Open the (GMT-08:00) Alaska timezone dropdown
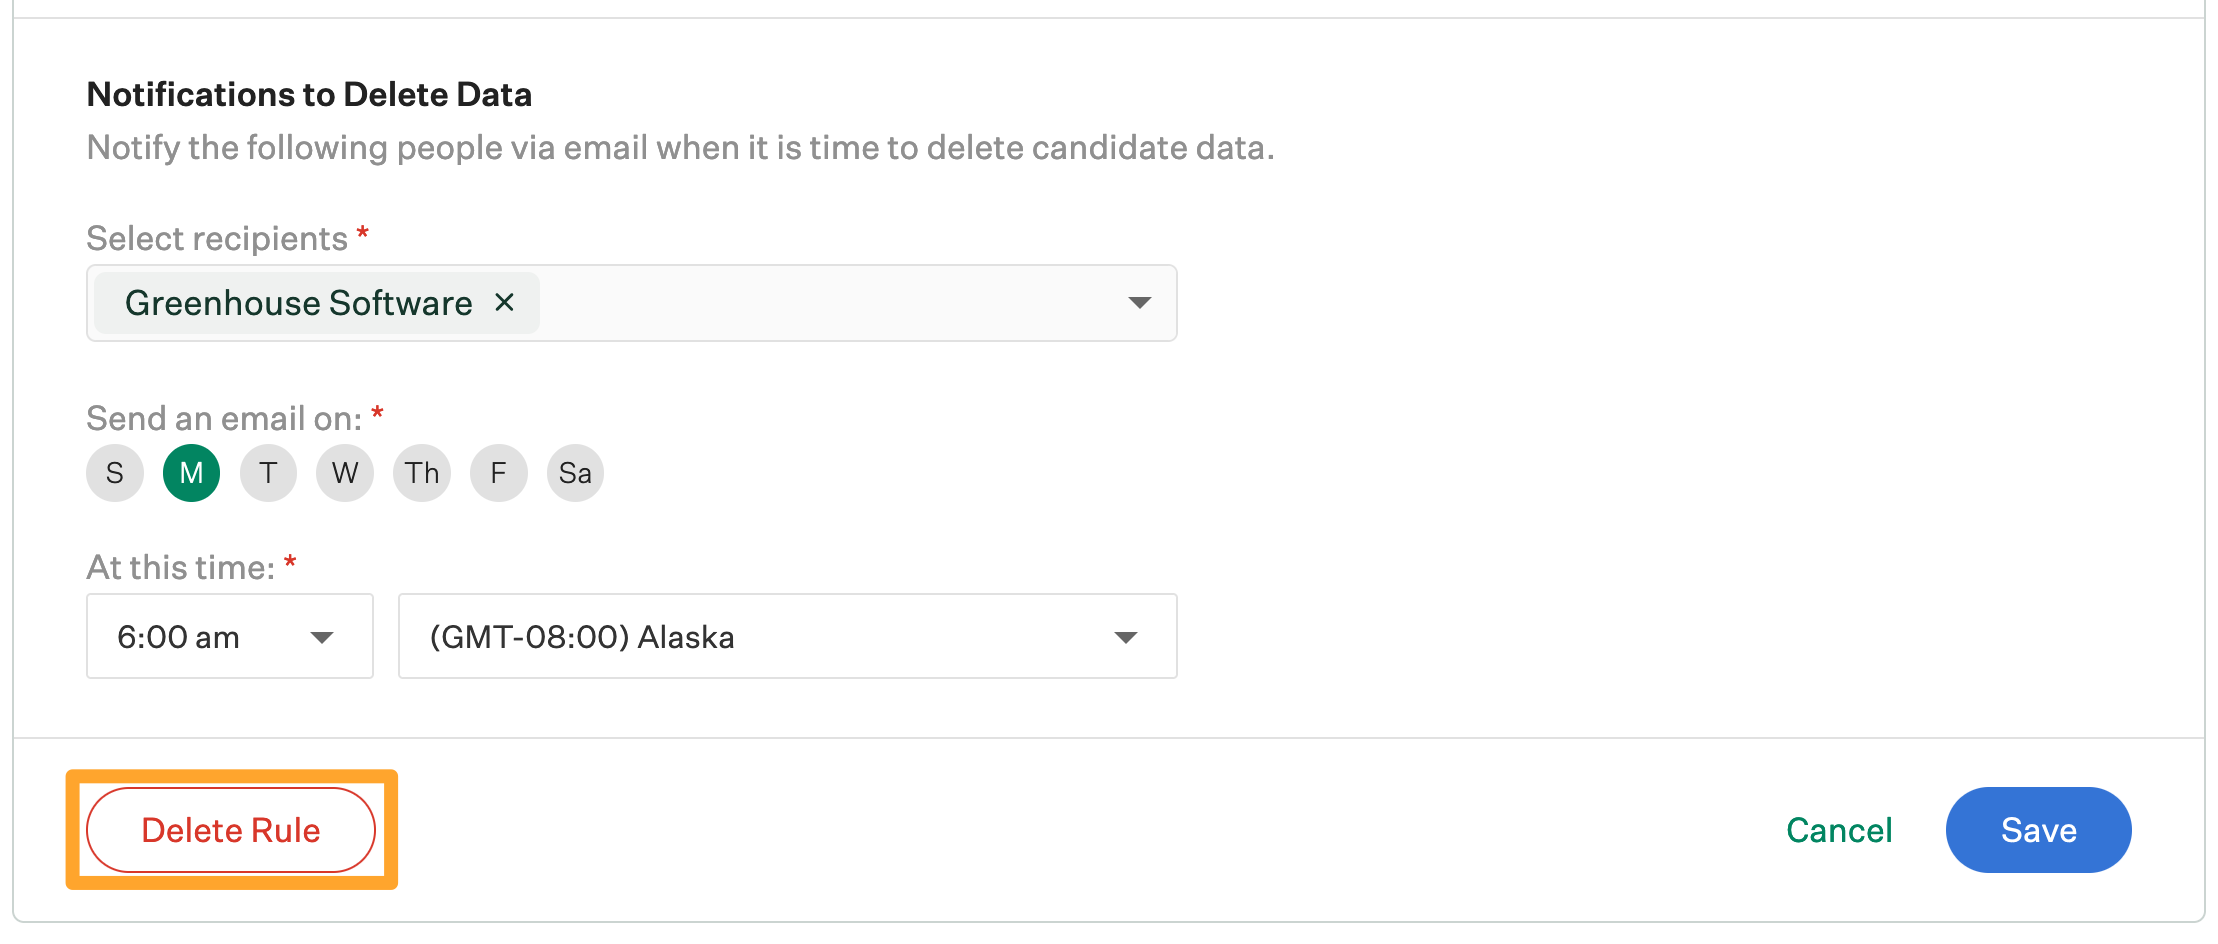 [x=786, y=637]
